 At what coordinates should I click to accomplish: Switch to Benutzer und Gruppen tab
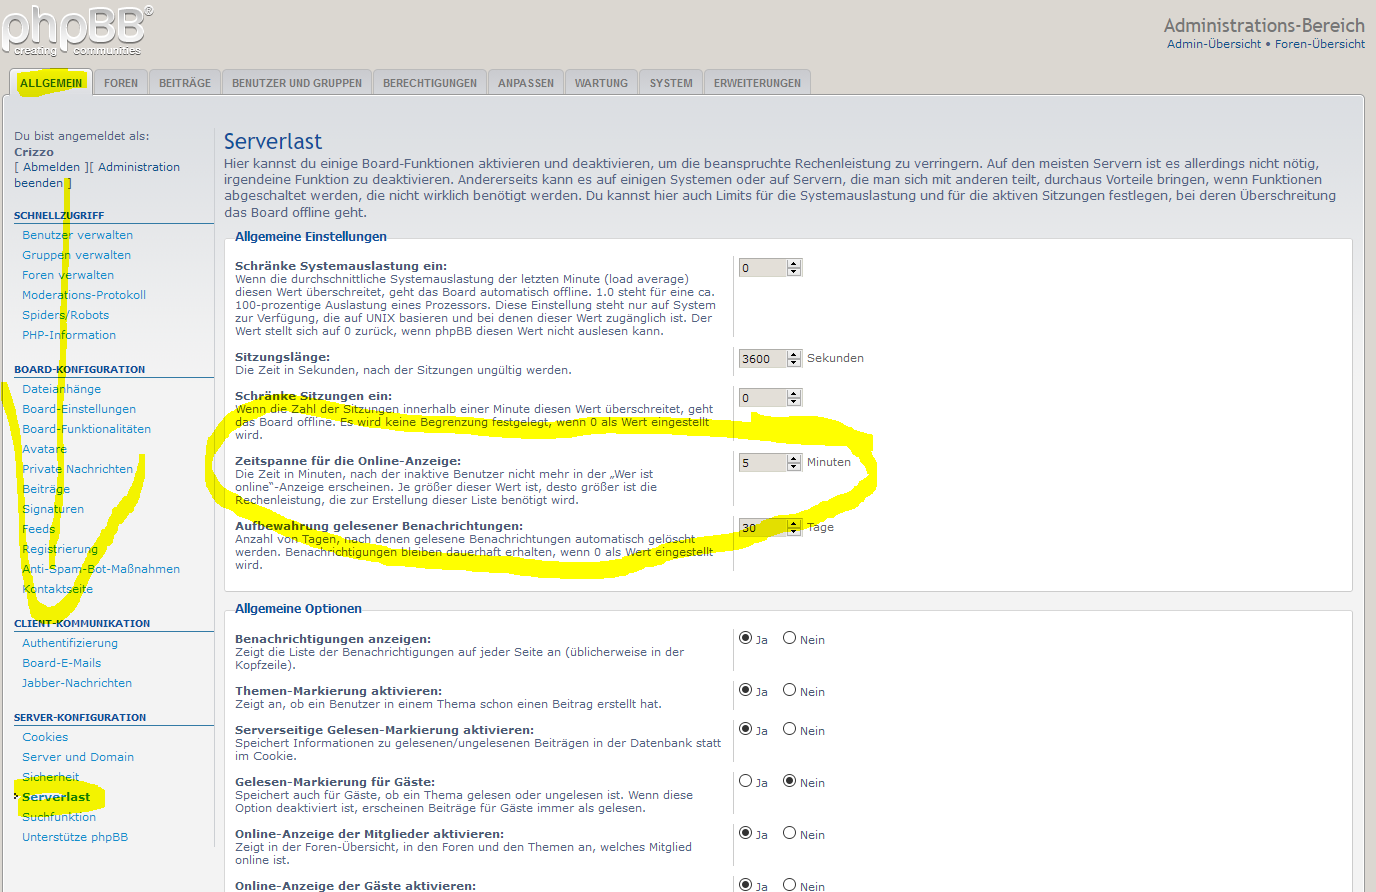297,83
